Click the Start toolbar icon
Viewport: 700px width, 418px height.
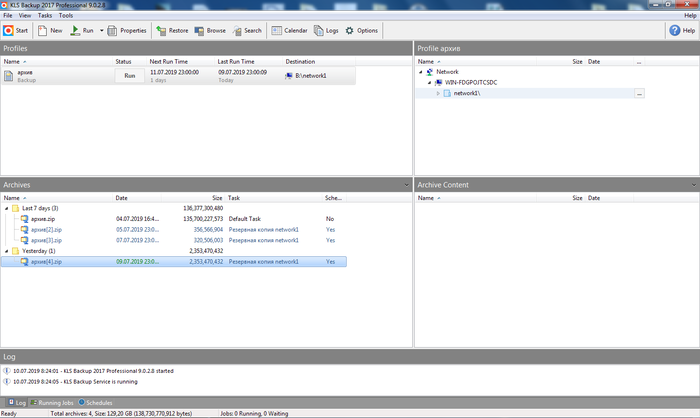15,31
